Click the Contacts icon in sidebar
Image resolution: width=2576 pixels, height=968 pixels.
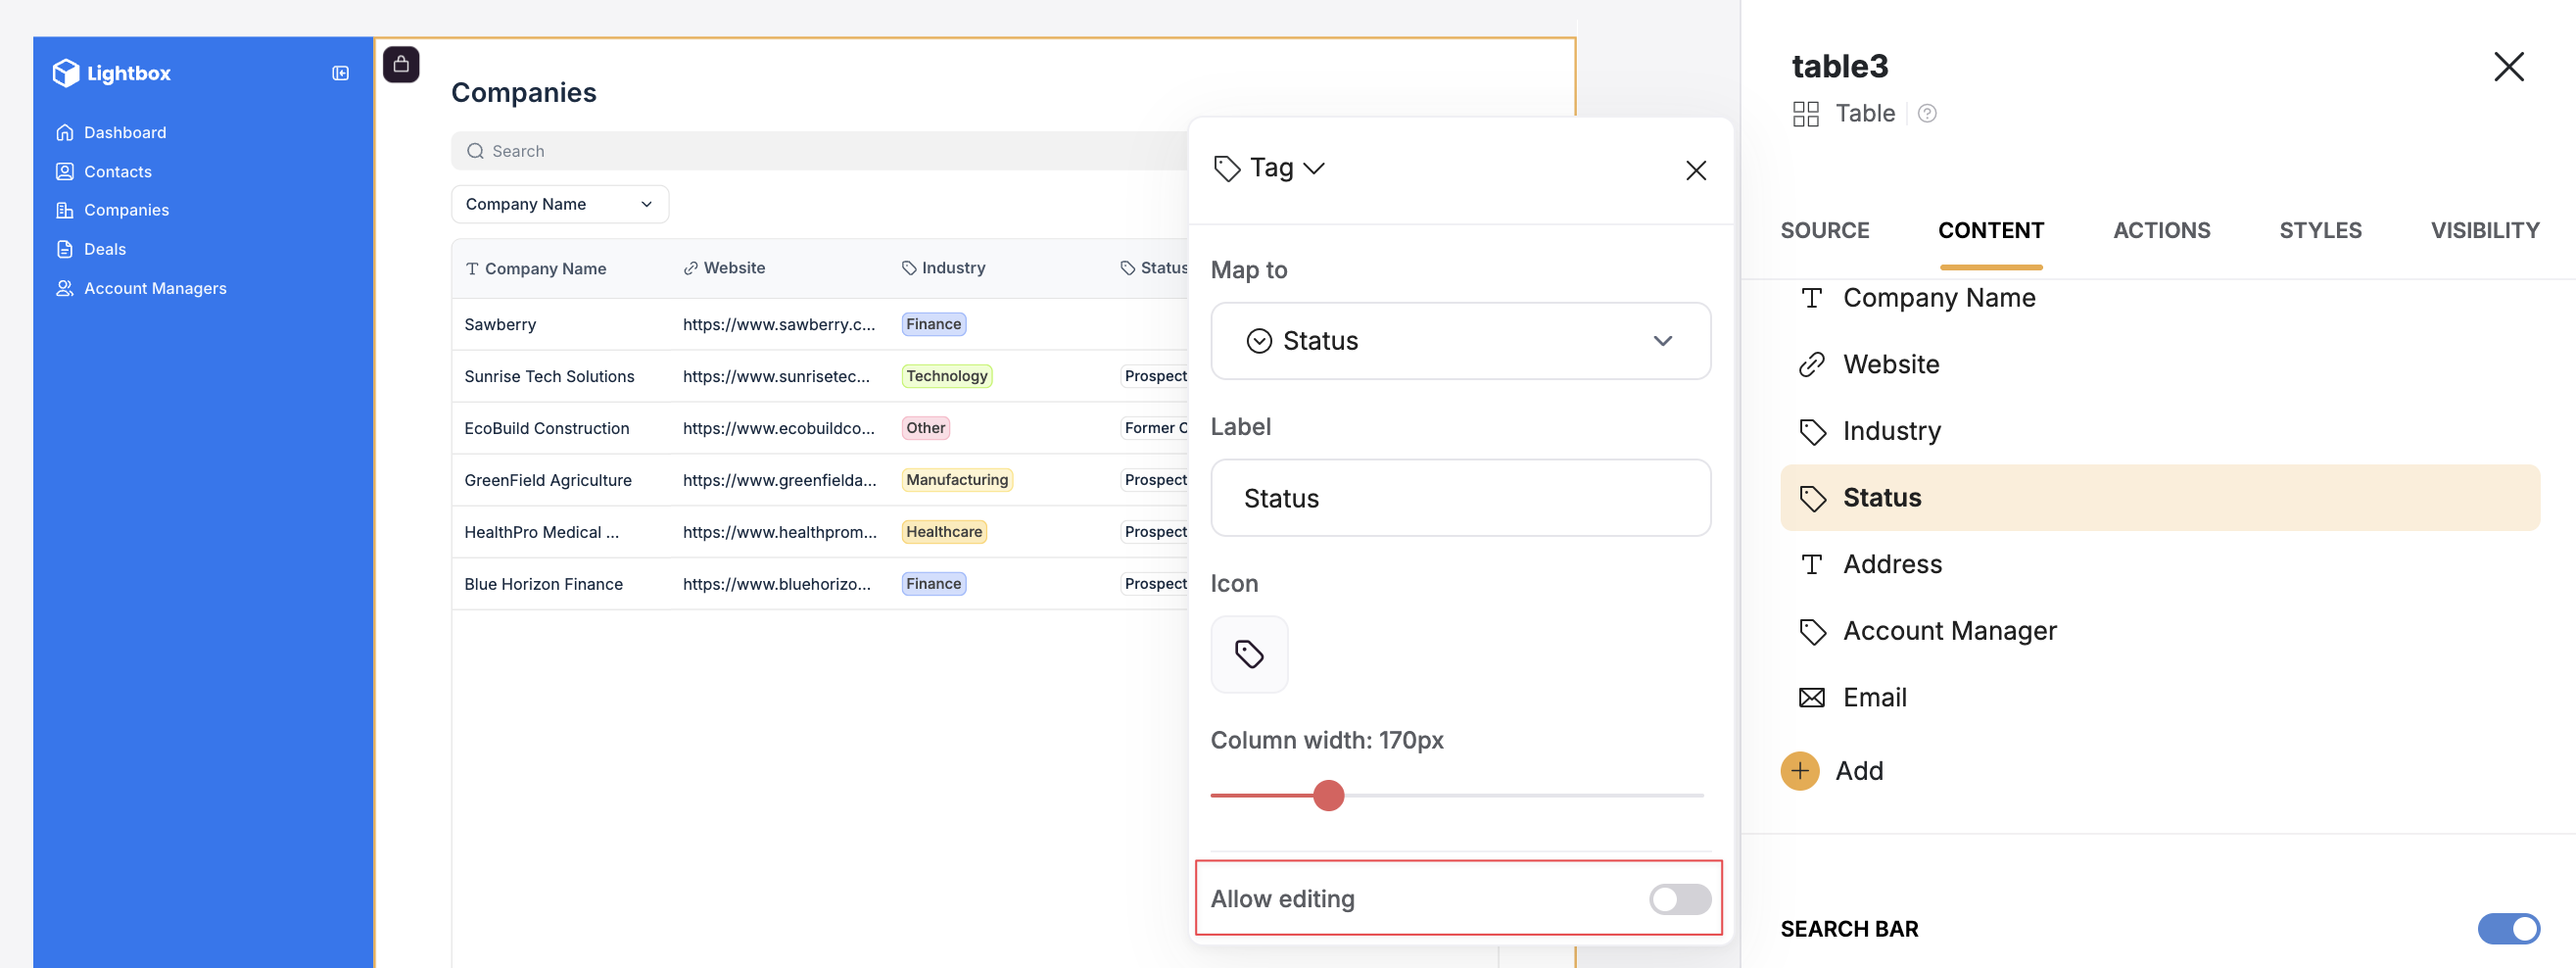[65, 171]
